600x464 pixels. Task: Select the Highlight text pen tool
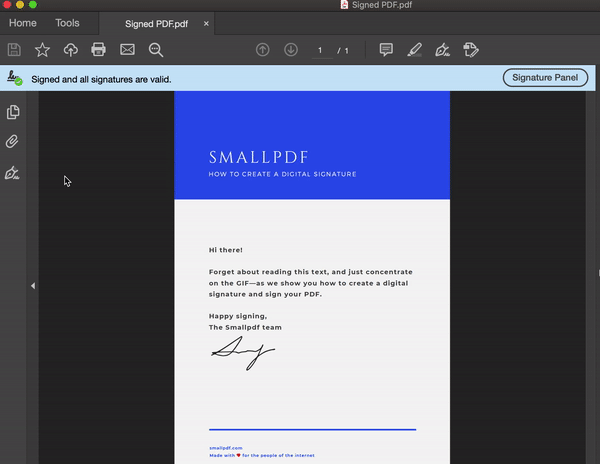coord(414,50)
